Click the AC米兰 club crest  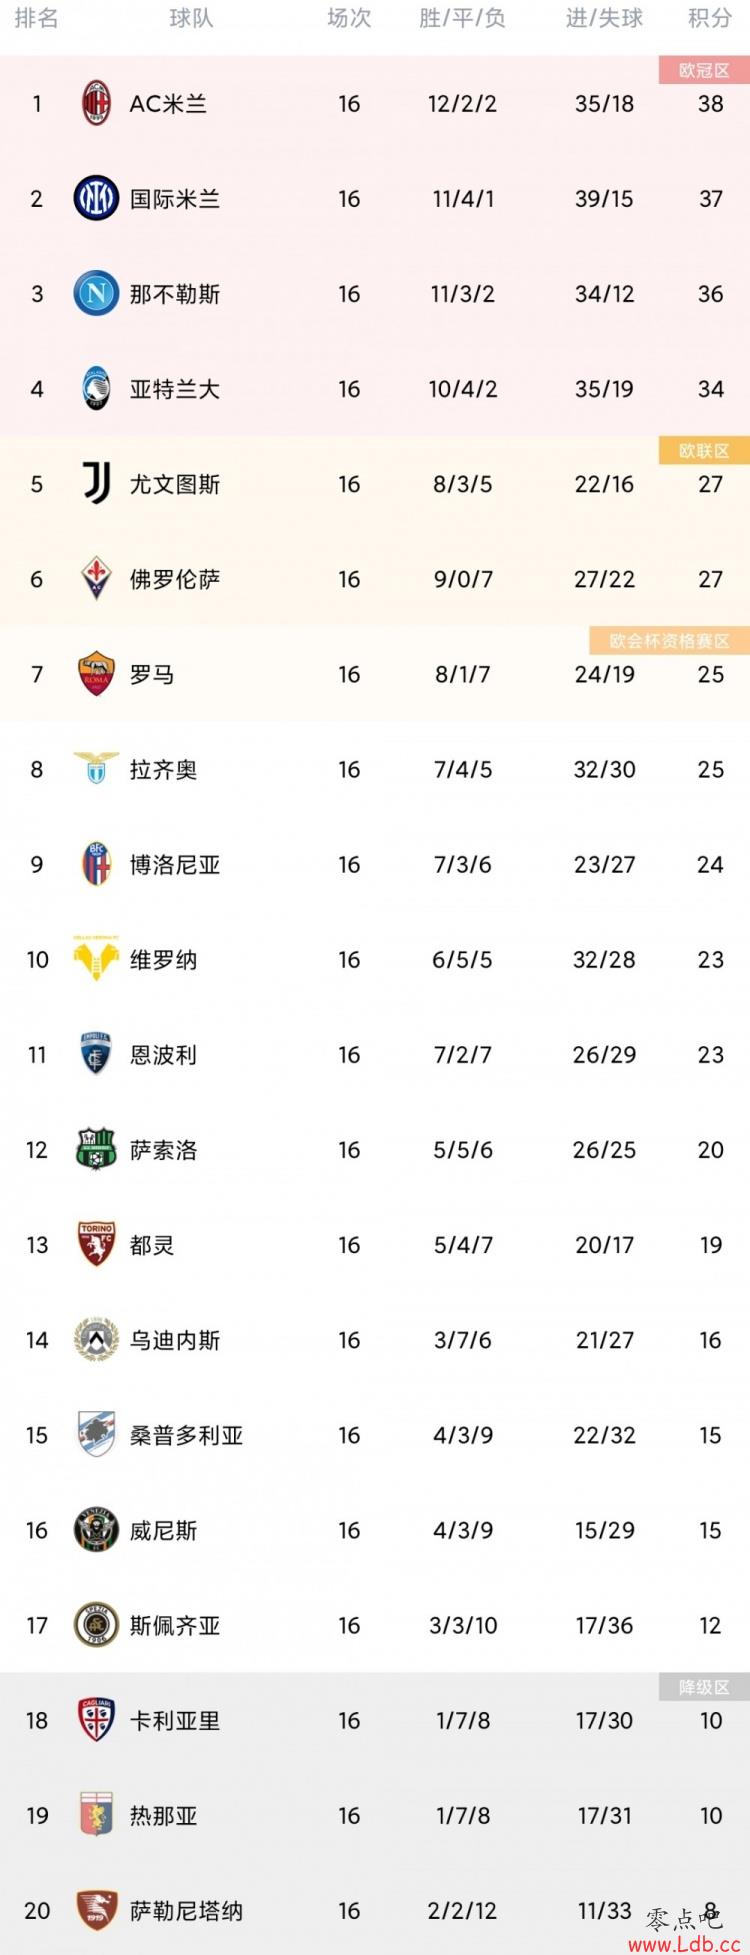tap(96, 103)
